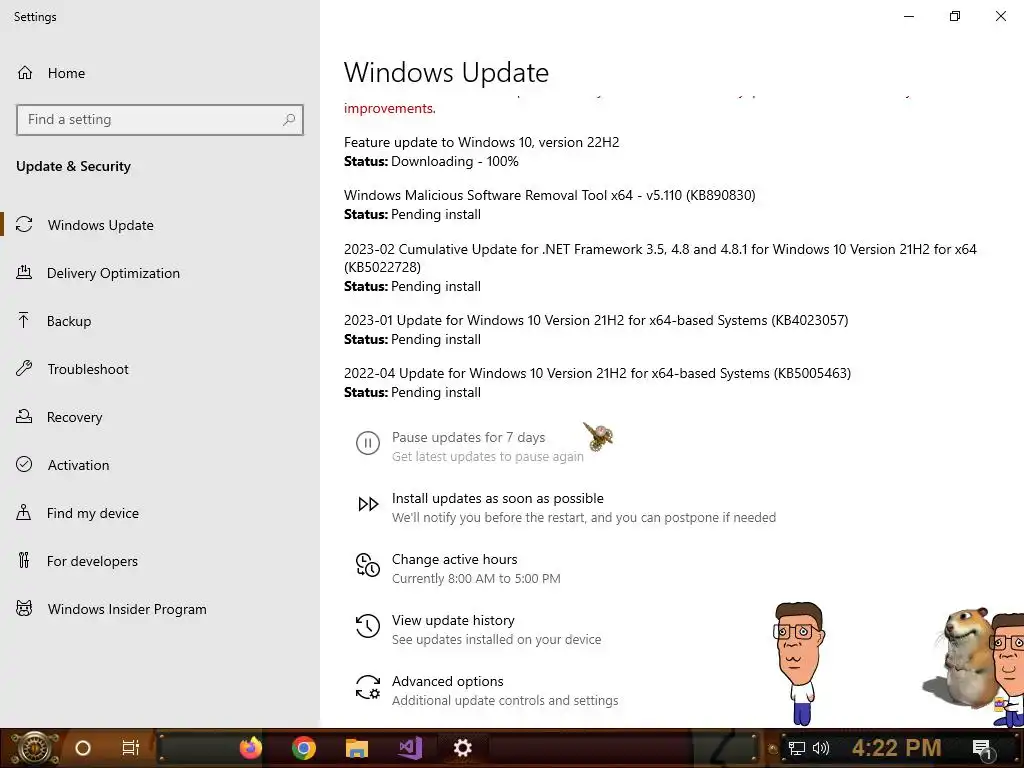Open File Explorer from taskbar
The image size is (1024, 768).
357,748
